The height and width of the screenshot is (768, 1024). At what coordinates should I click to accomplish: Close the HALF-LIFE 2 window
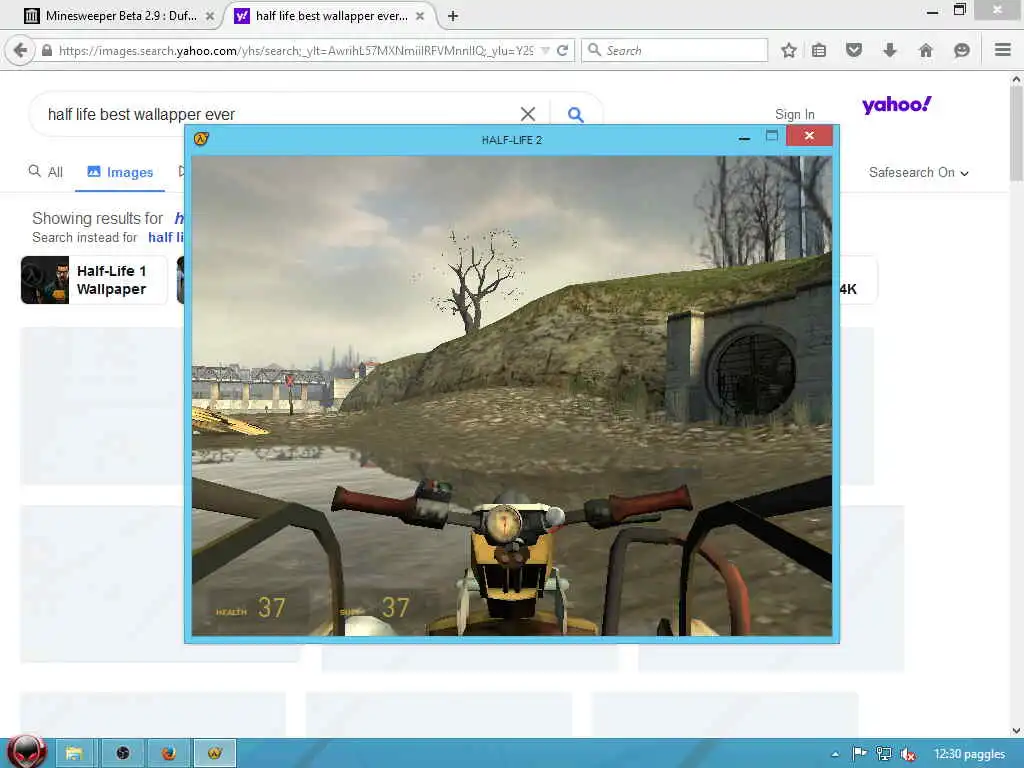pos(810,136)
